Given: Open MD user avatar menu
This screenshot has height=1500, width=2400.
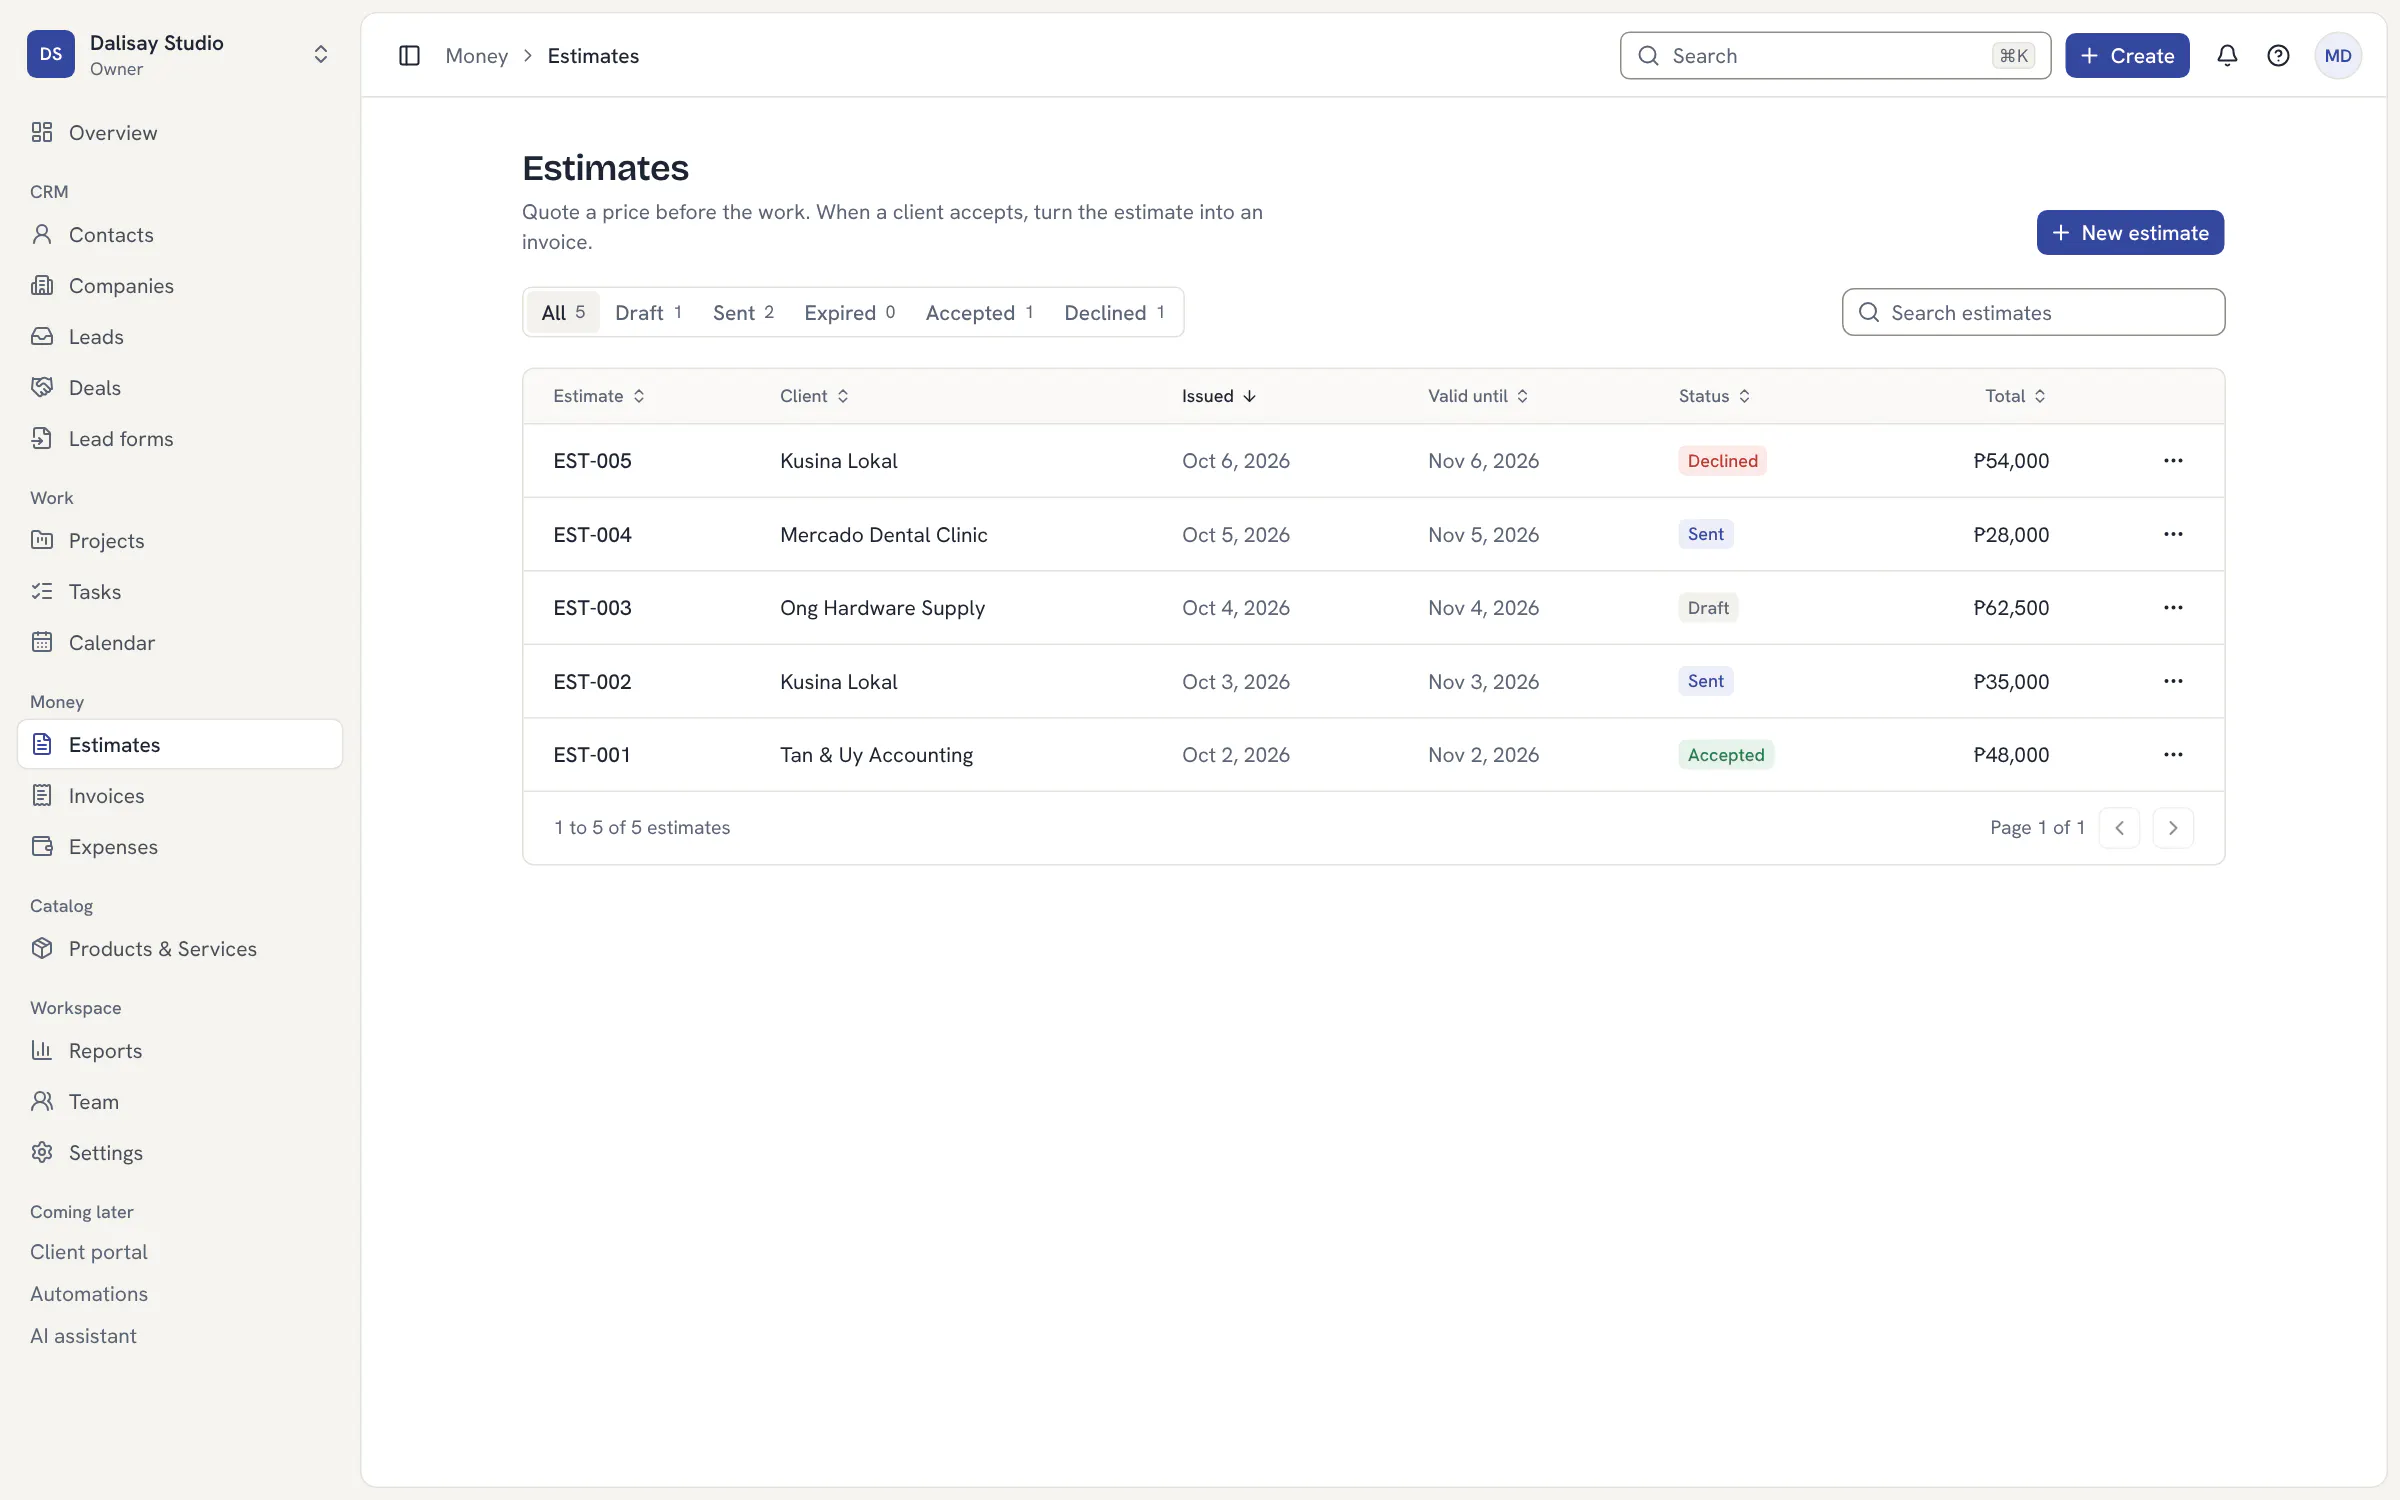Looking at the screenshot, I should tap(2338, 56).
